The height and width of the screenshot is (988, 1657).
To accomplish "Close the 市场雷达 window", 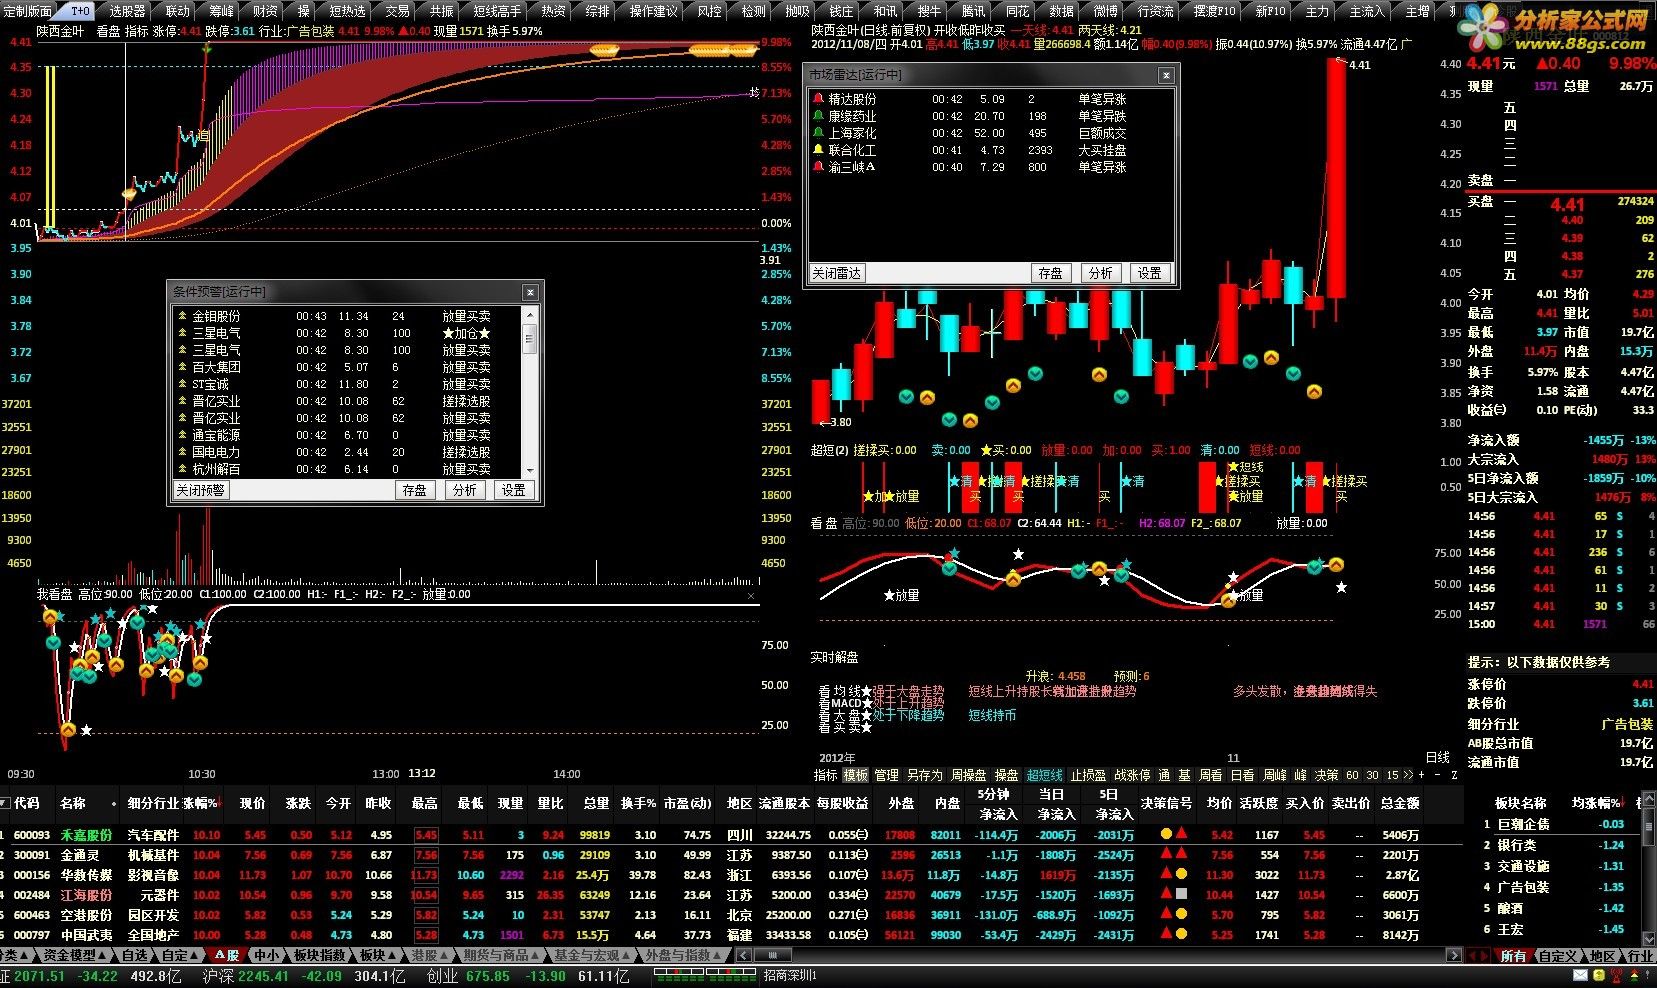I will 1166,75.
